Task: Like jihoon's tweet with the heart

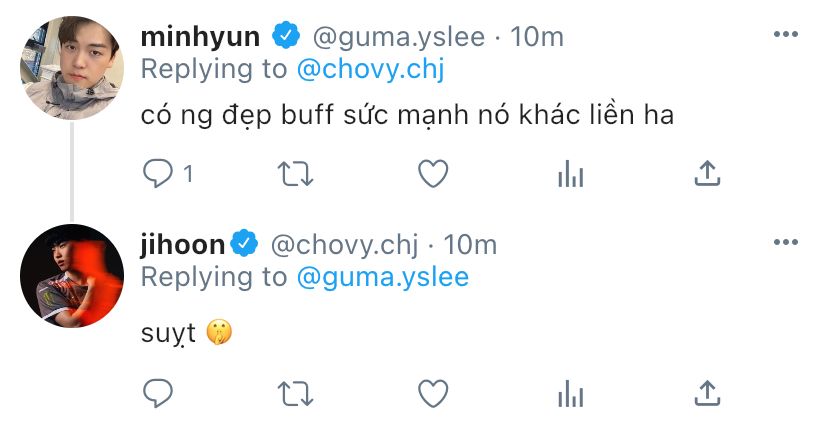Action: (433, 393)
